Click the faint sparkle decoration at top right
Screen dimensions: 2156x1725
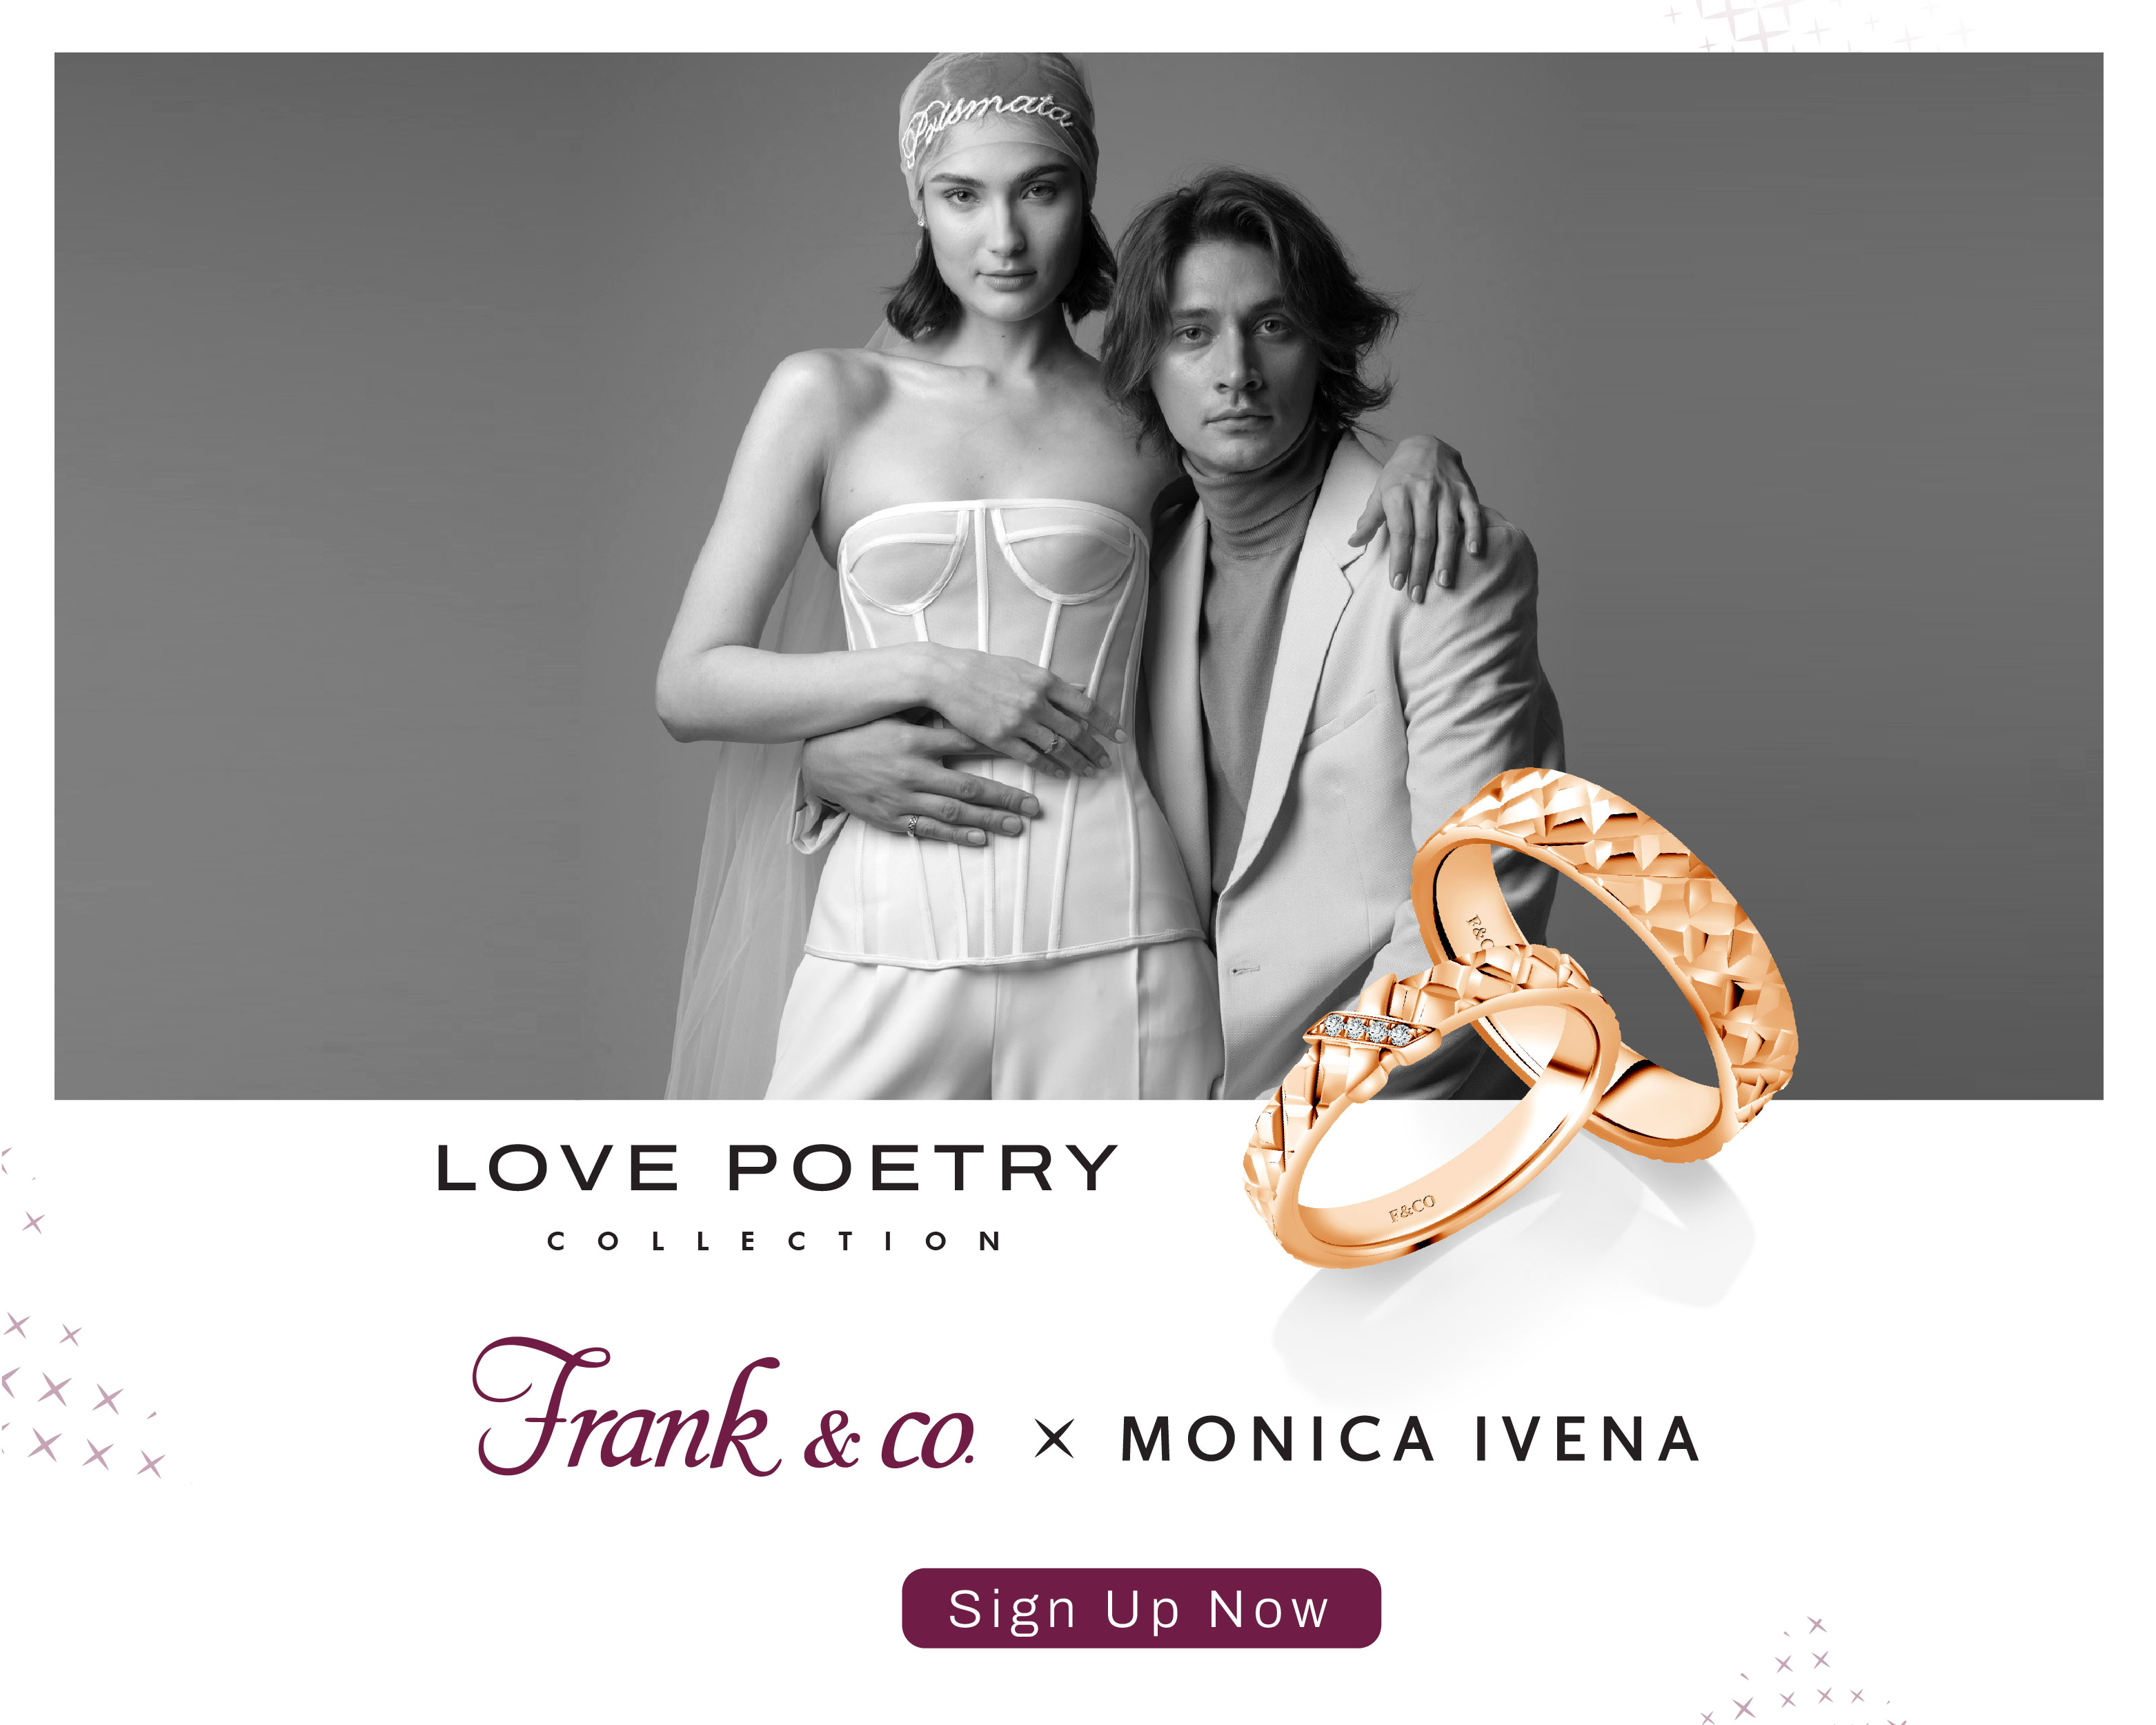click(x=1810, y=25)
